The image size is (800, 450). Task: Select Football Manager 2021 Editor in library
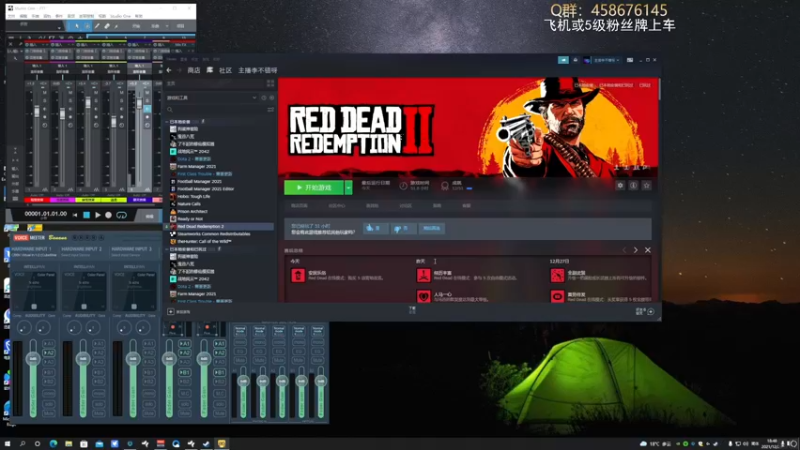click(x=206, y=189)
